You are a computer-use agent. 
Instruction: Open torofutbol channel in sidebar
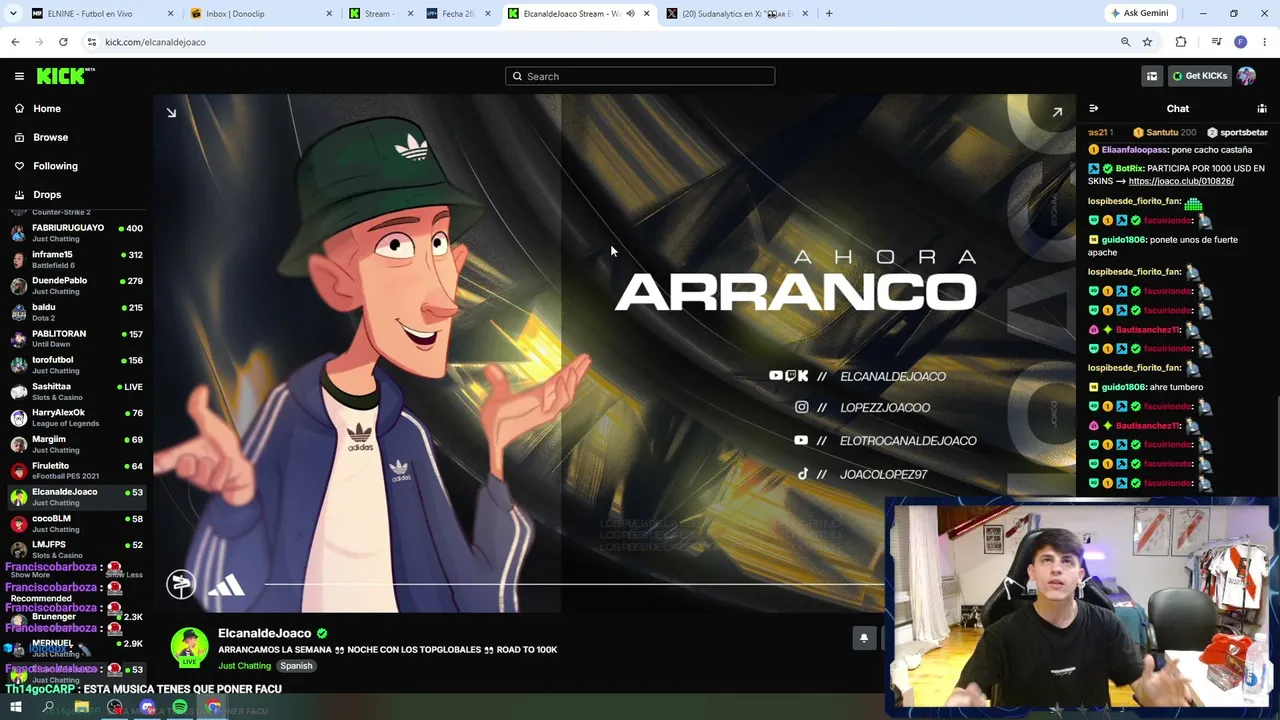(76, 365)
